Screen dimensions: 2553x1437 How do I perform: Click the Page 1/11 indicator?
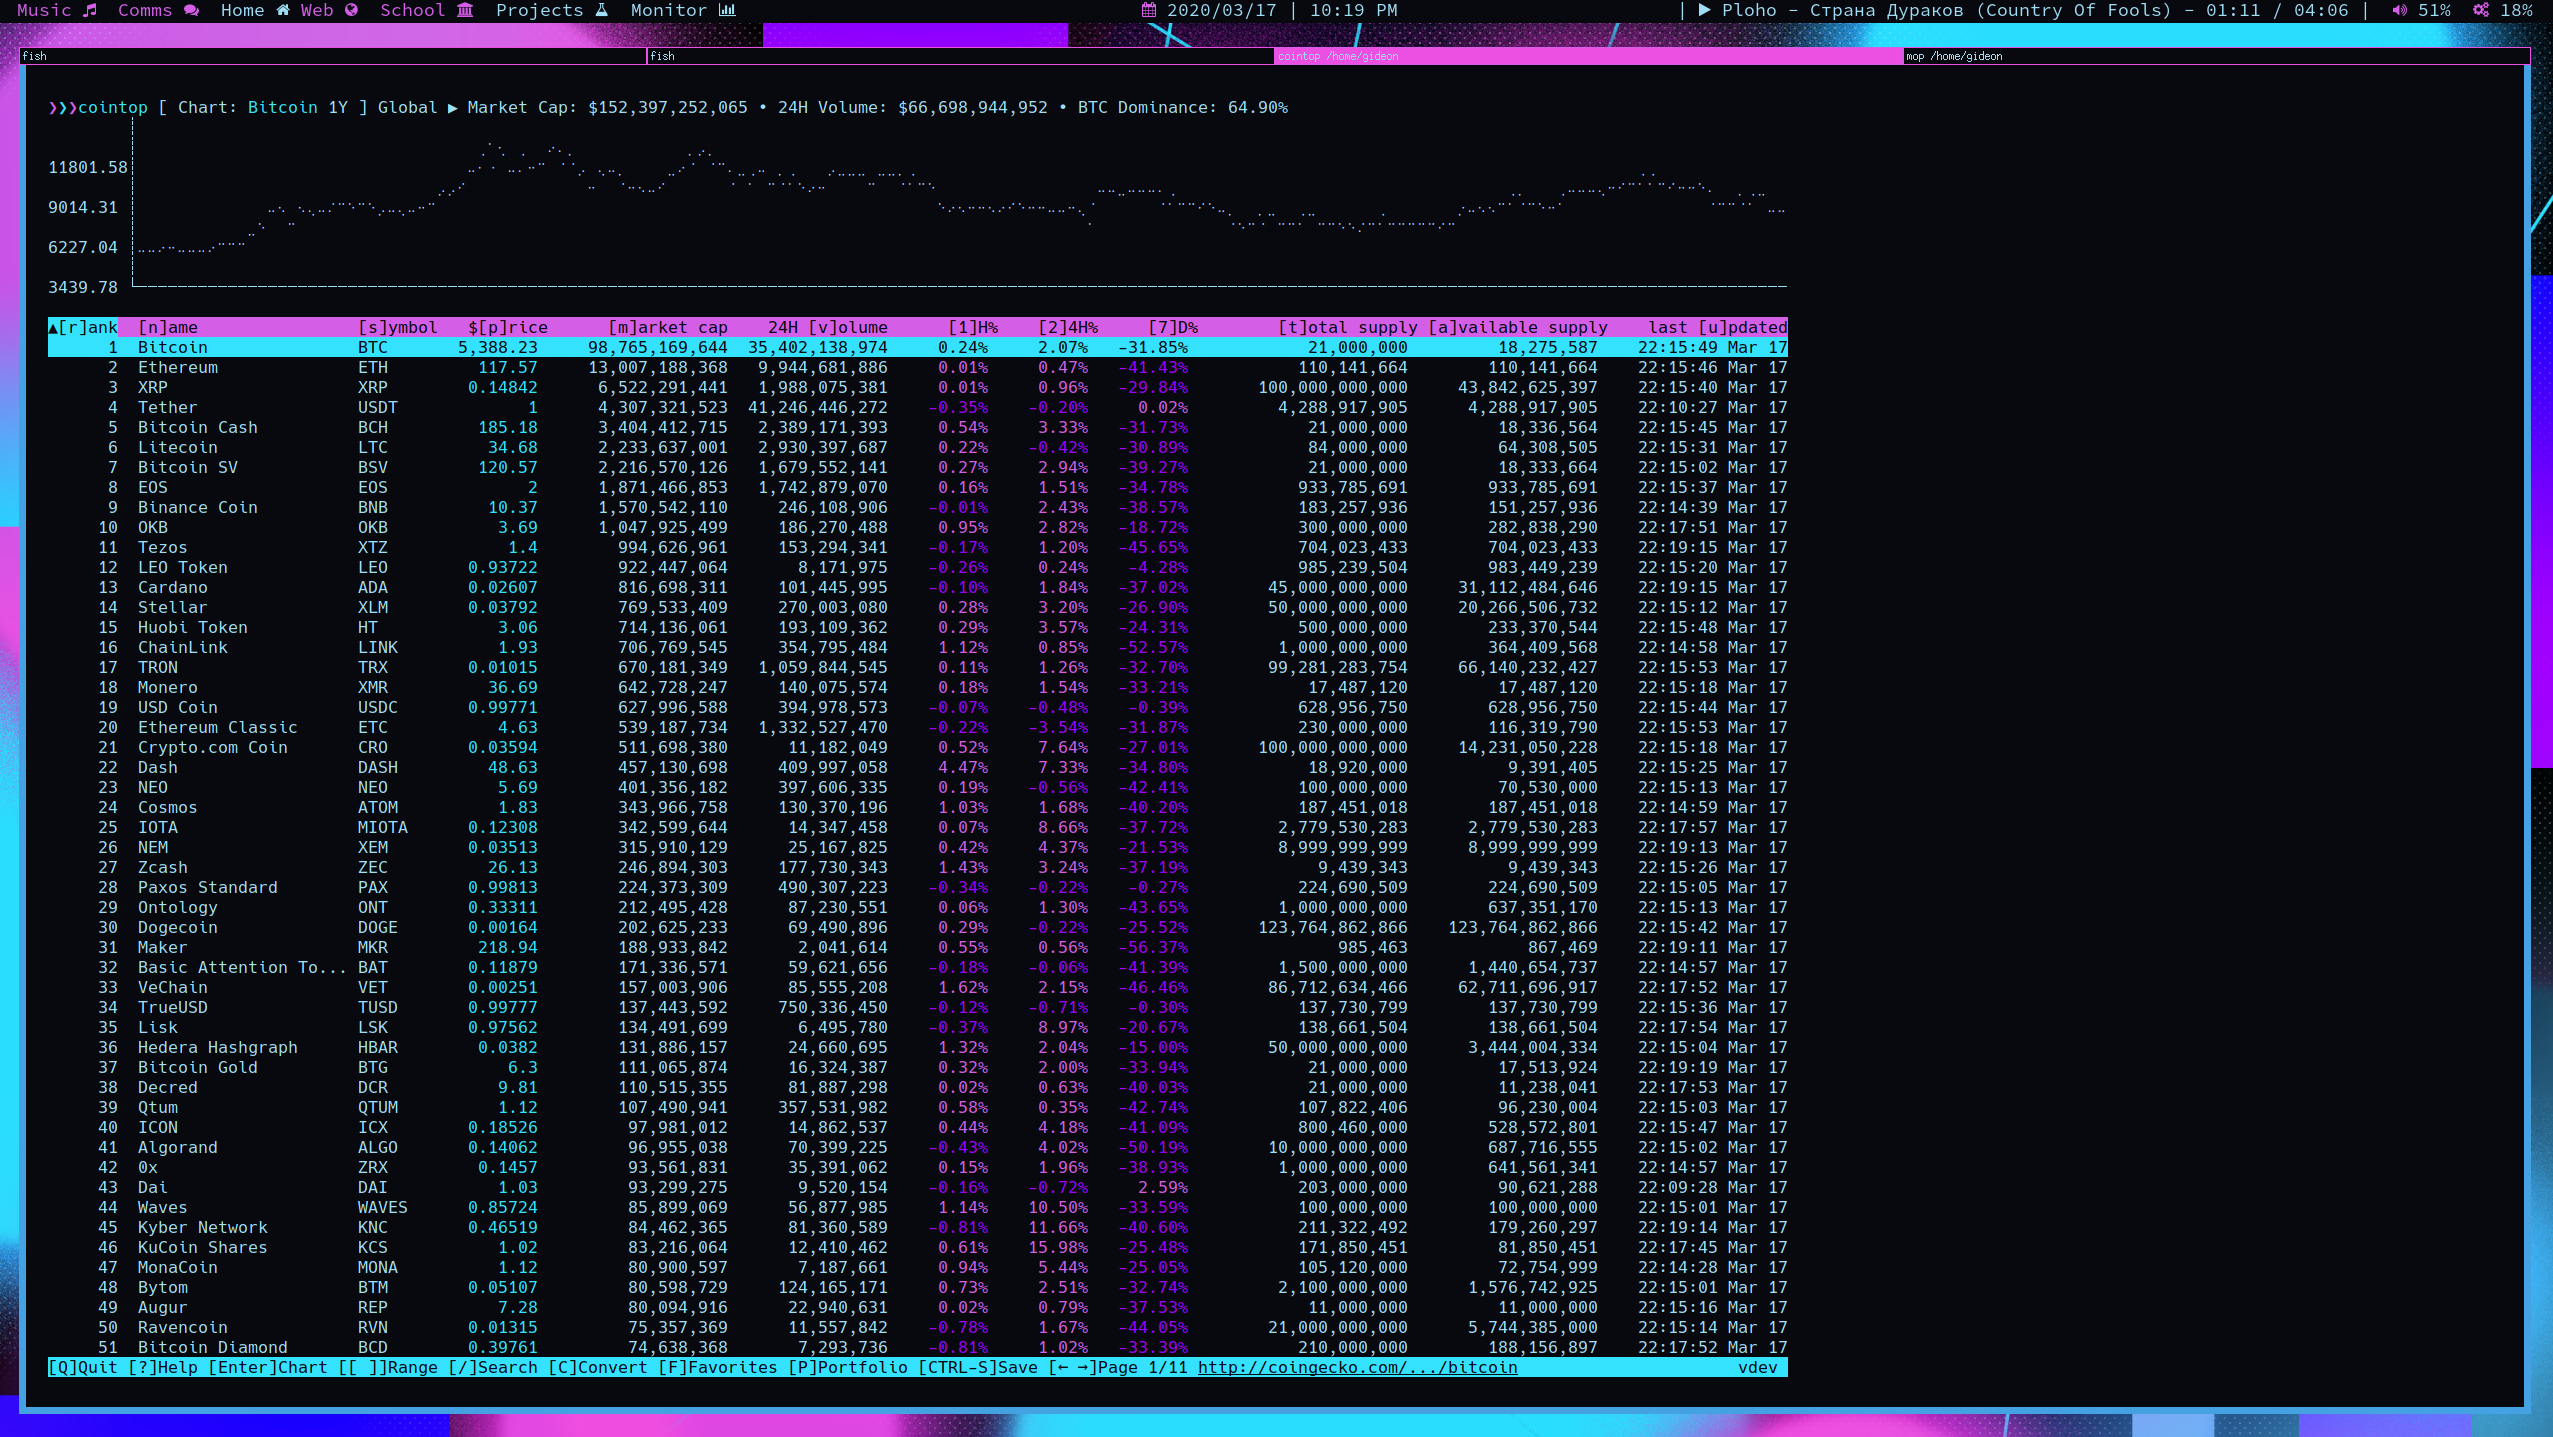pos(1142,1367)
